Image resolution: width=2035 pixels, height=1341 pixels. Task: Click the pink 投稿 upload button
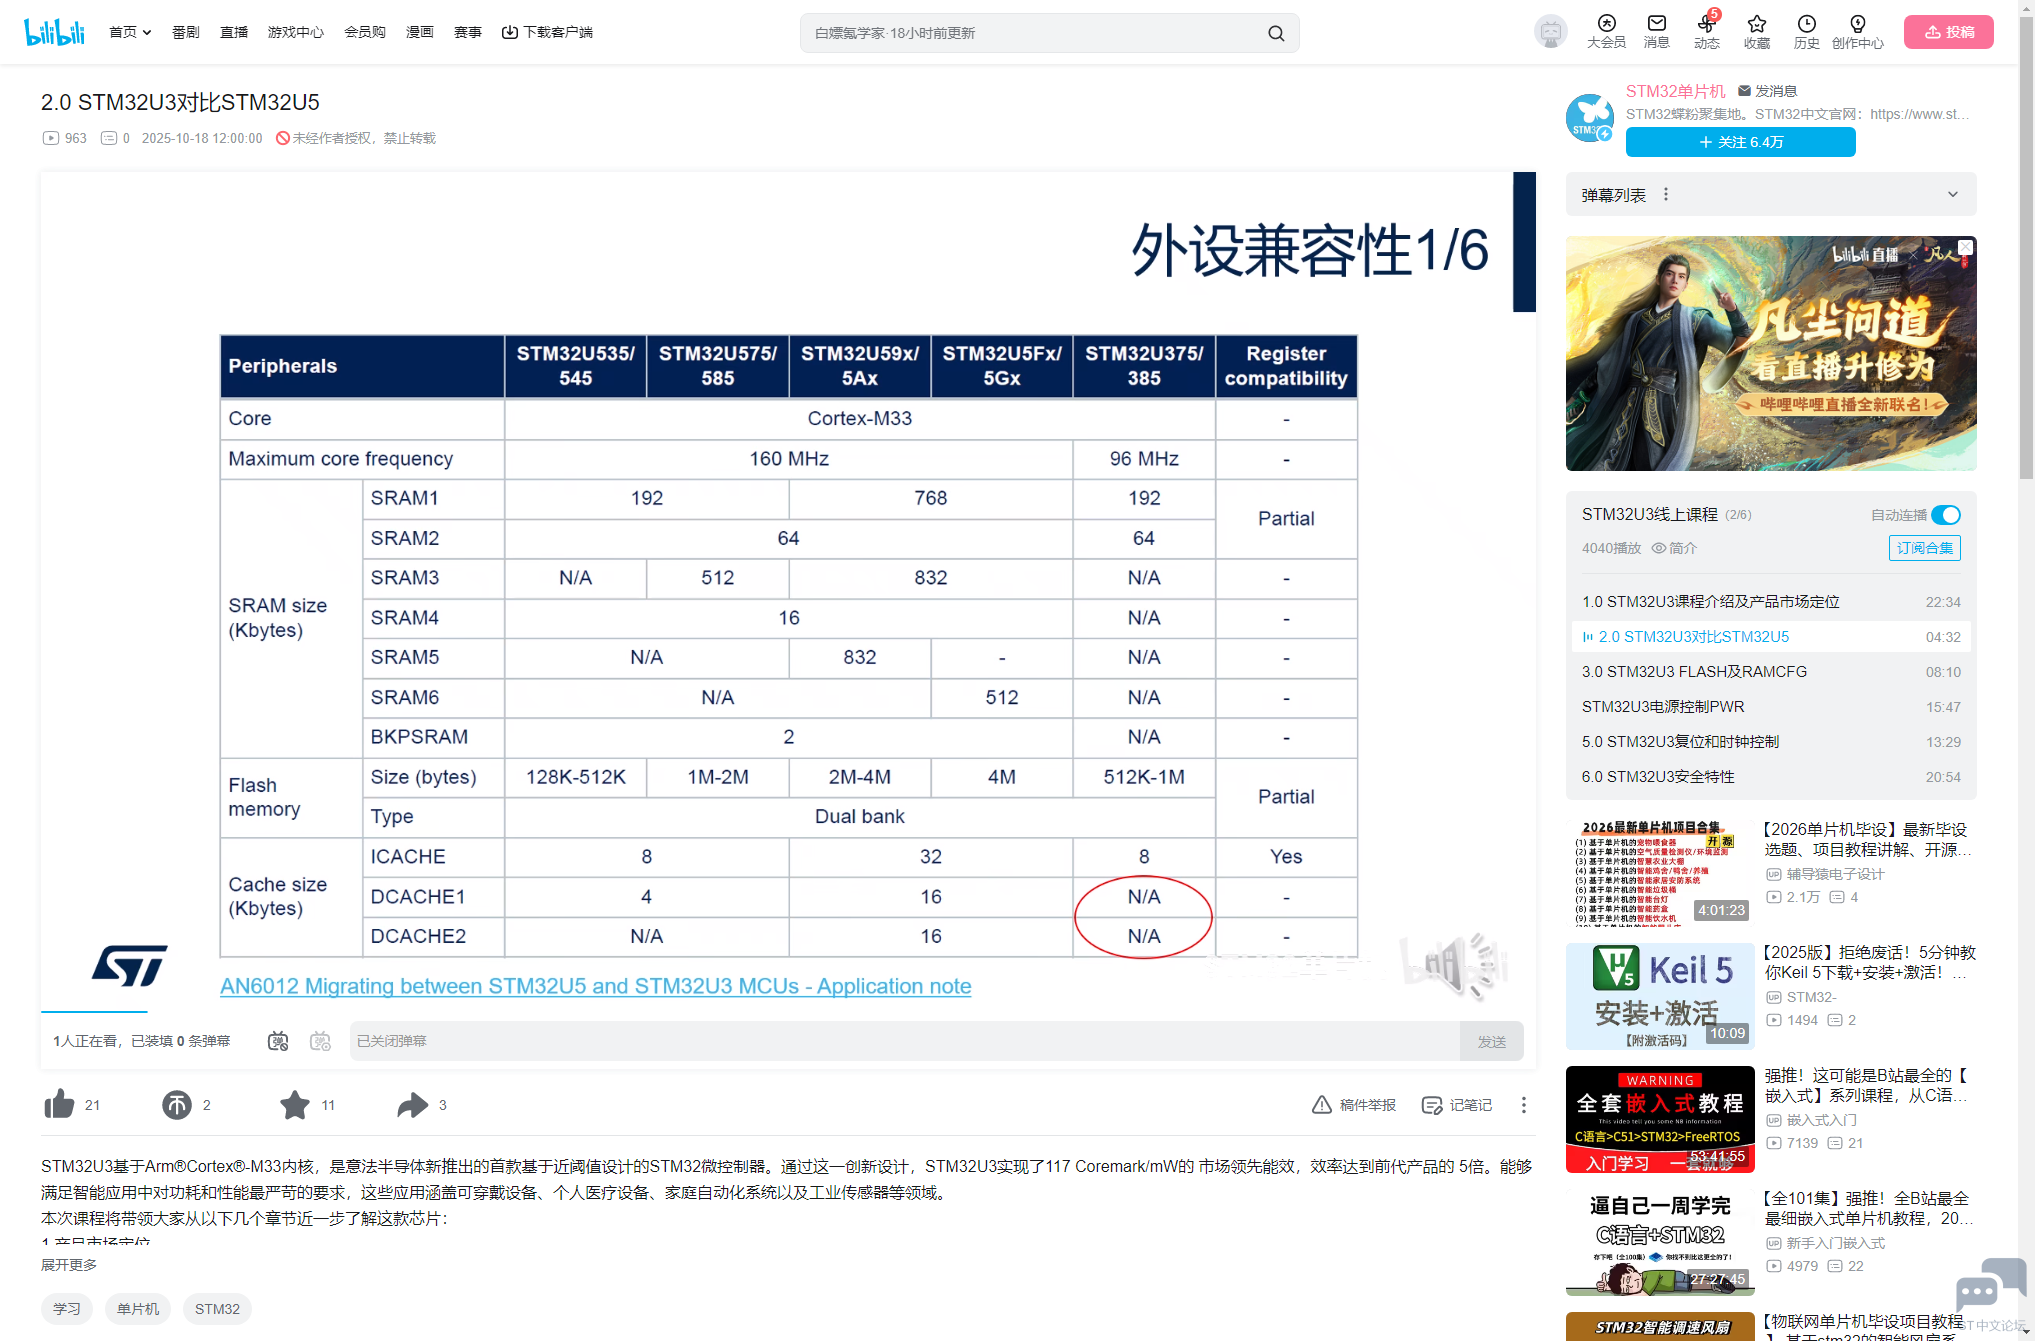(1948, 32)
